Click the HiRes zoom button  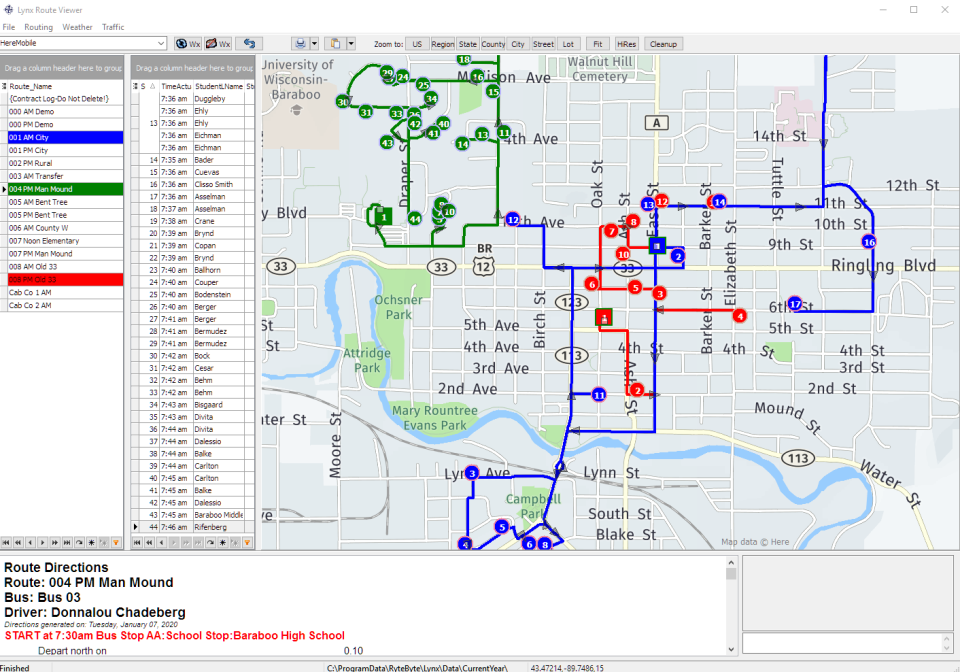pos(626,43)
